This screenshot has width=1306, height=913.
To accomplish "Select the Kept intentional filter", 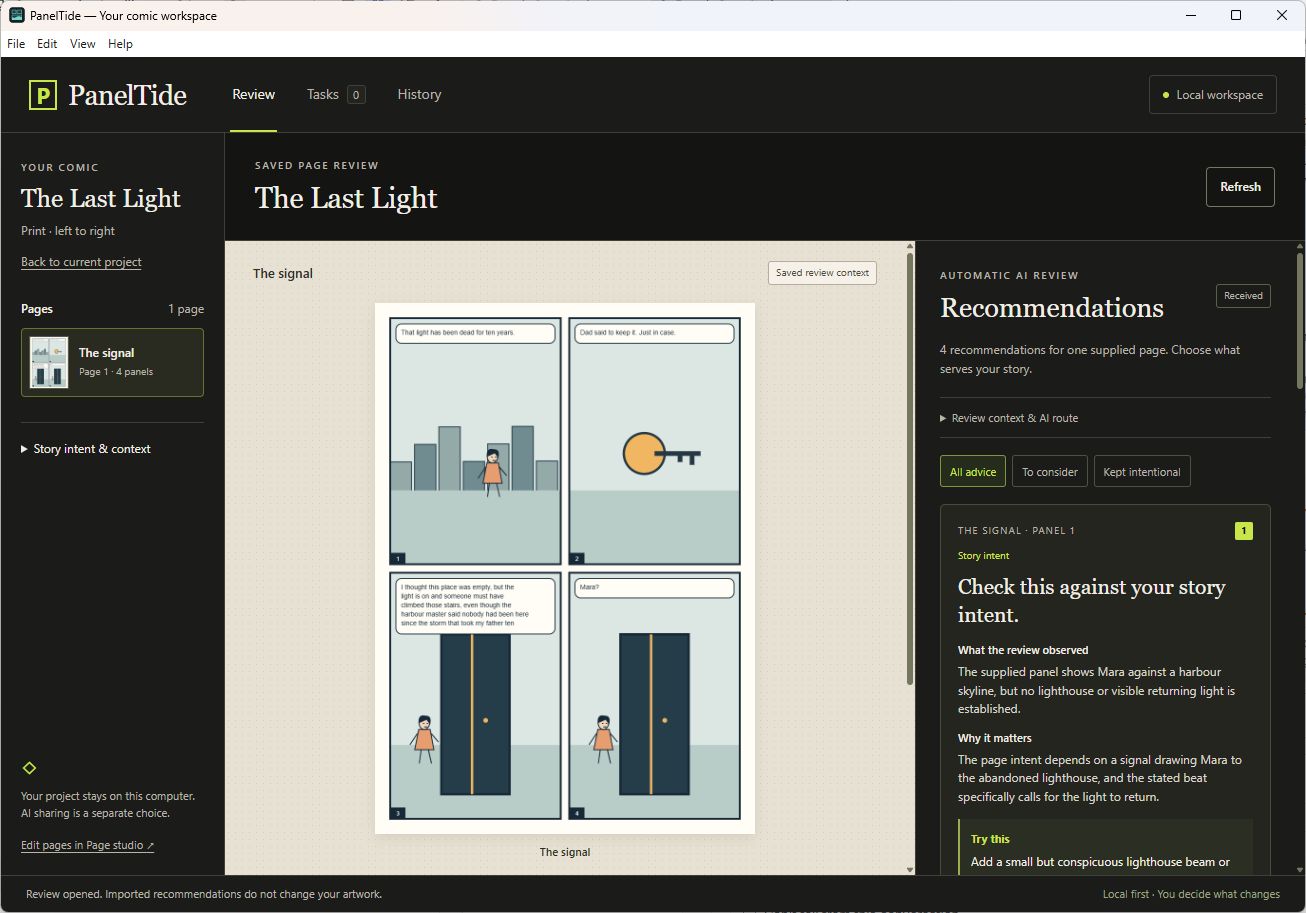I will 1141,472.
